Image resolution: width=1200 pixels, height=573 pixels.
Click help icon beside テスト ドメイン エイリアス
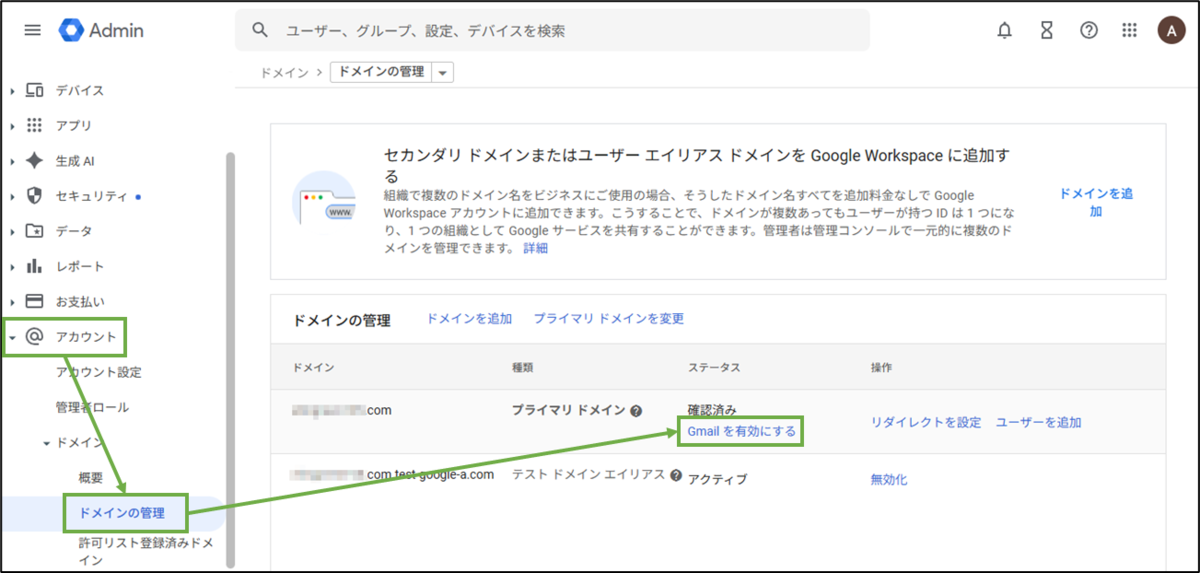click(676, 475)
